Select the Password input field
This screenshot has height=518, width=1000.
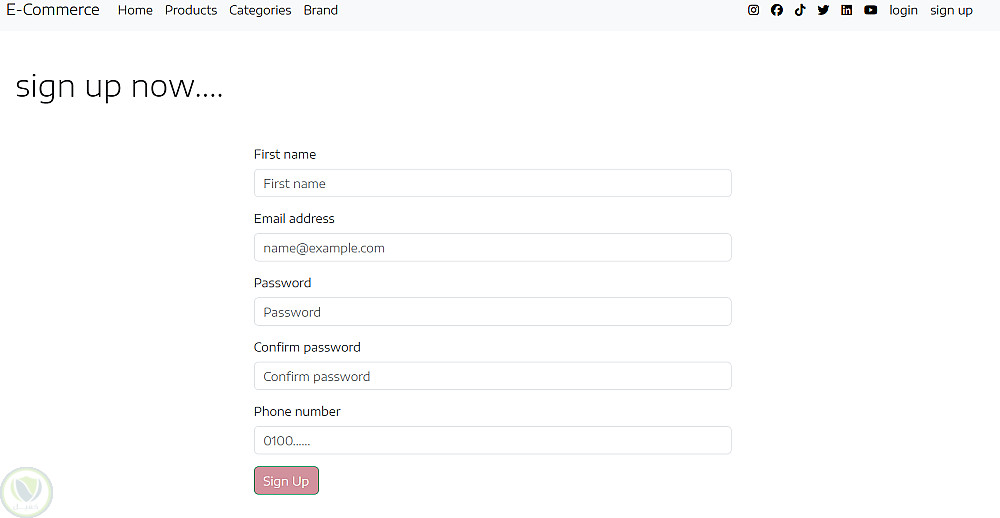(x=492, y=312)
